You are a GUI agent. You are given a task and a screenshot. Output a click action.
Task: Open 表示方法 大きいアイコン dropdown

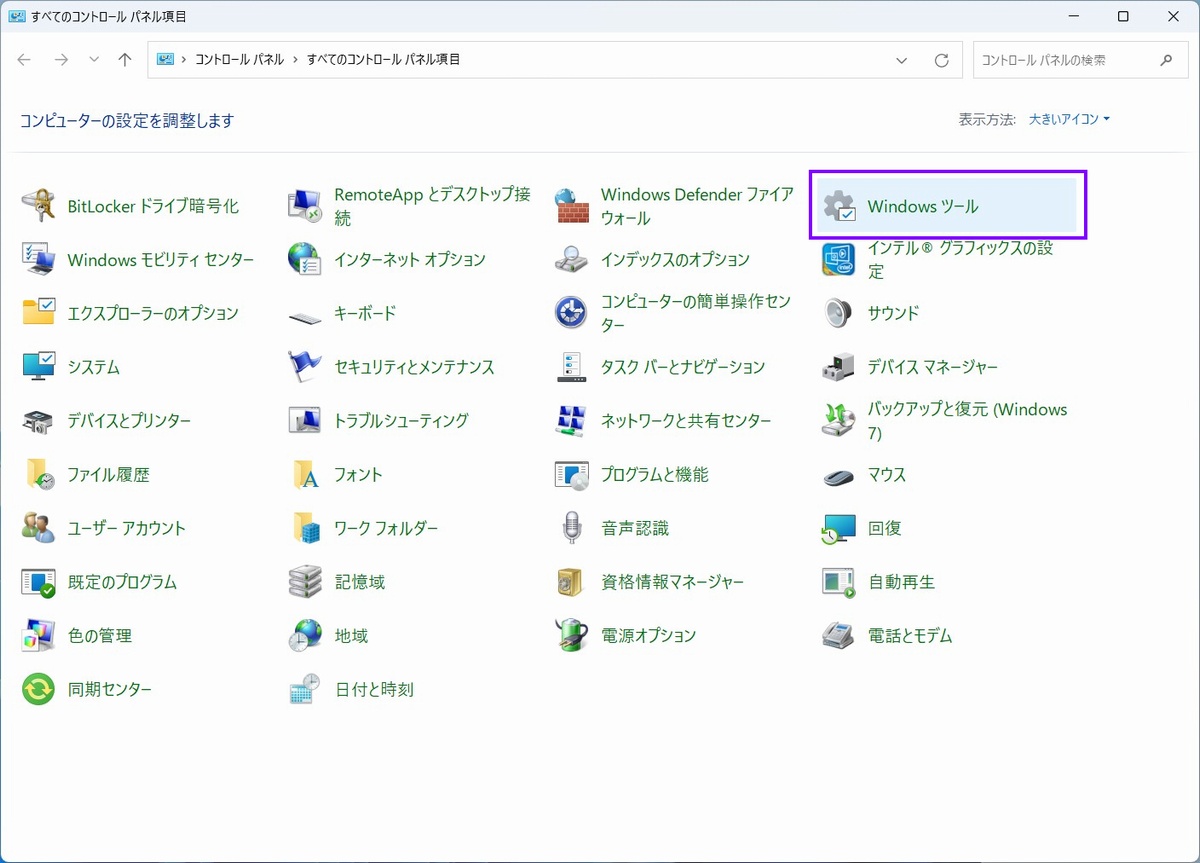[x=1069, y=119]
